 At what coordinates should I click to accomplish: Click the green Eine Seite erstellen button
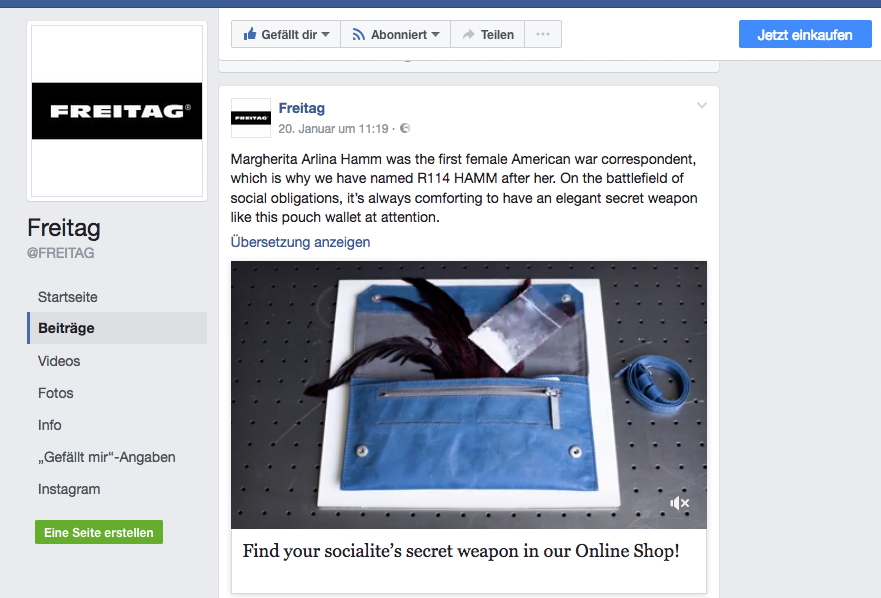pyautogui.click(x=99, y=532)
